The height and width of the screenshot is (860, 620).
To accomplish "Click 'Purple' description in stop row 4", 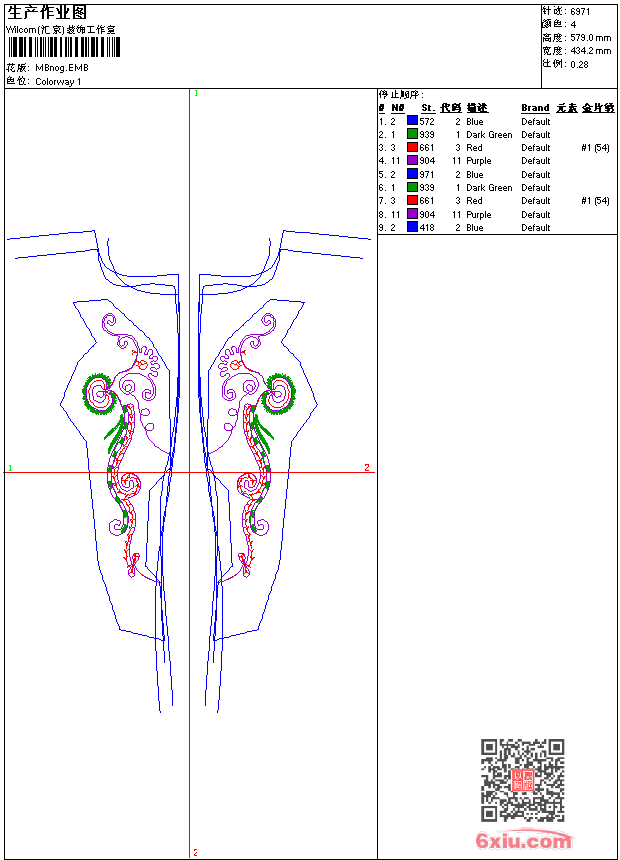I will [x=478, y=161].
